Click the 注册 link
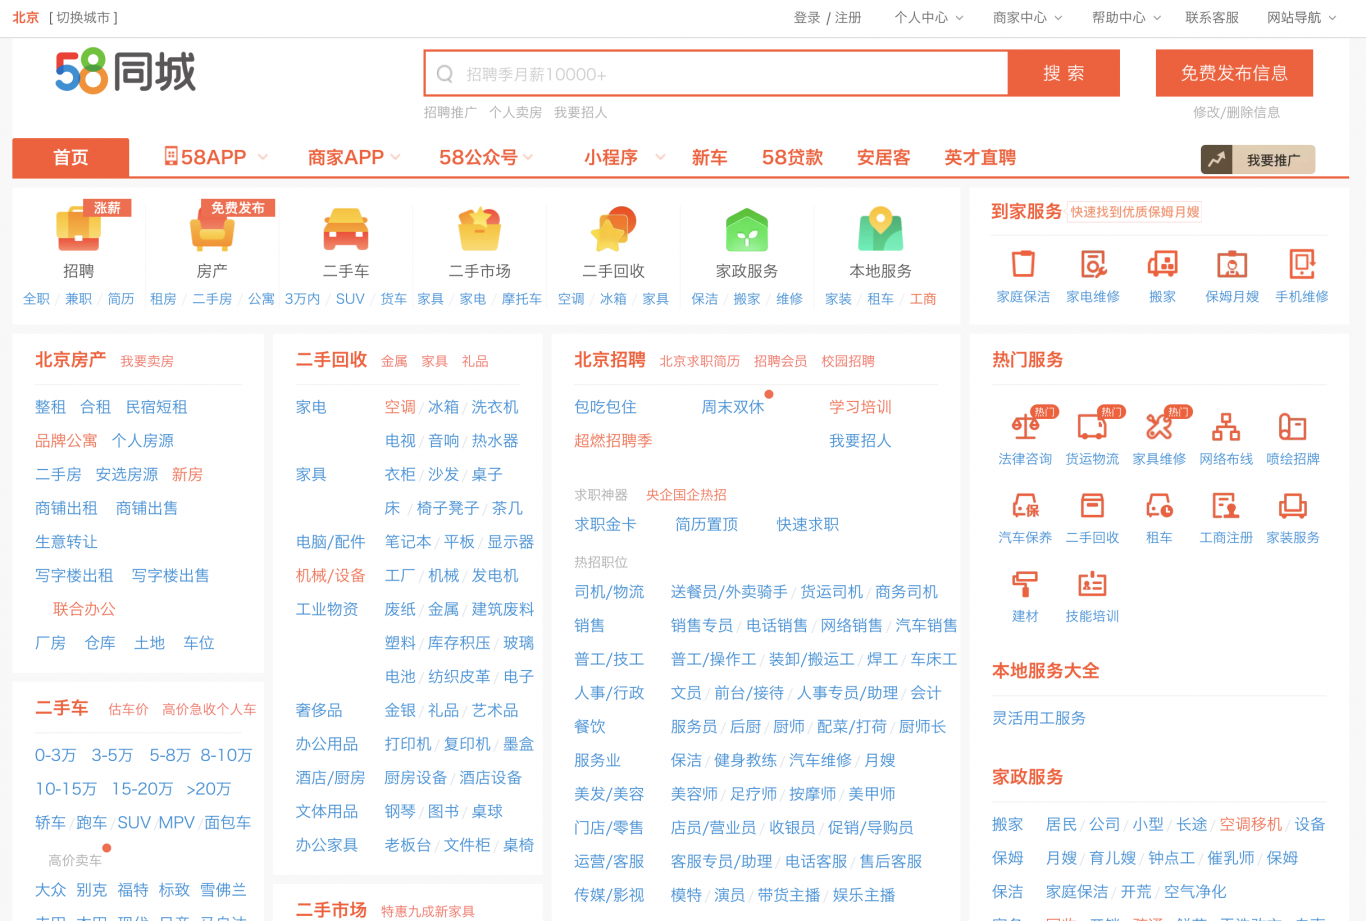Viewport: 1366px width, 921px height. point(848,18)
